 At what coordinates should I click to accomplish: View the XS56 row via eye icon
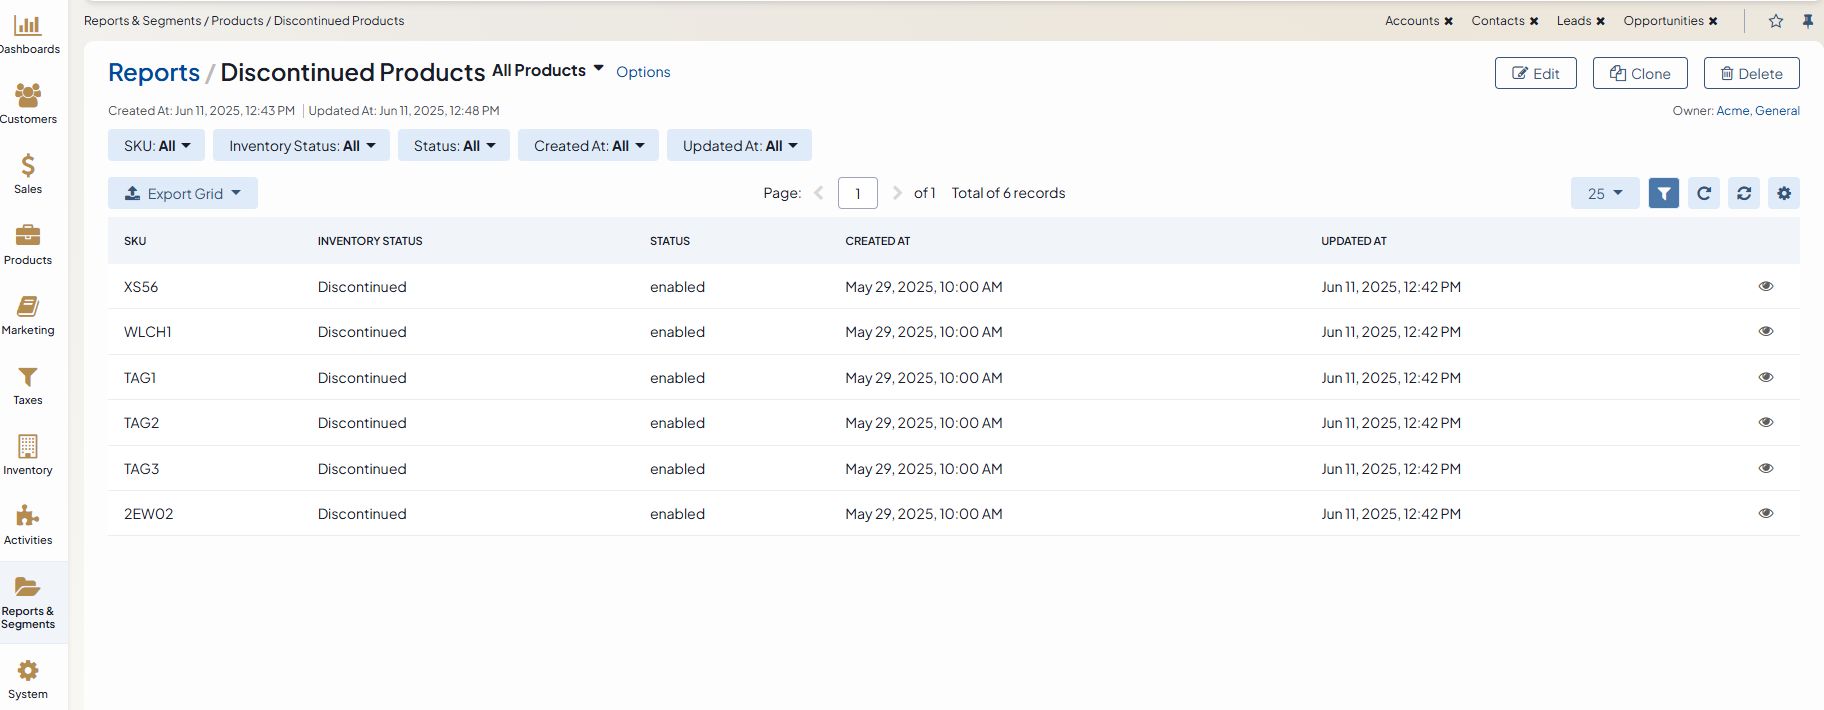[1765, 286]
